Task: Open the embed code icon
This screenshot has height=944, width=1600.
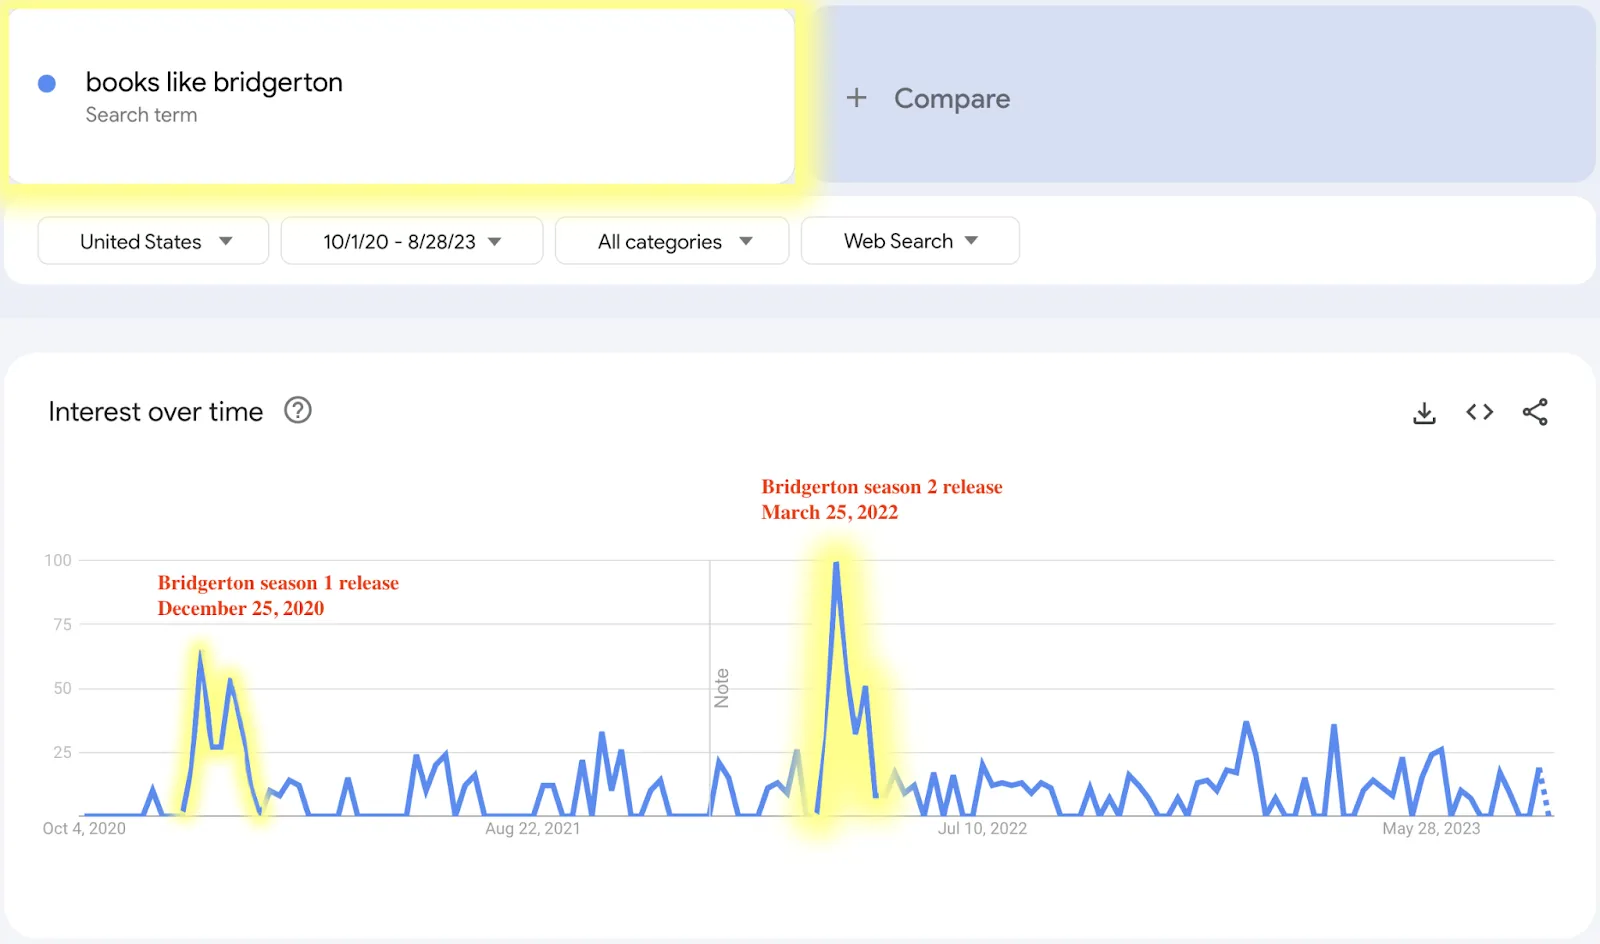Action: click(x=1480, y=412)
